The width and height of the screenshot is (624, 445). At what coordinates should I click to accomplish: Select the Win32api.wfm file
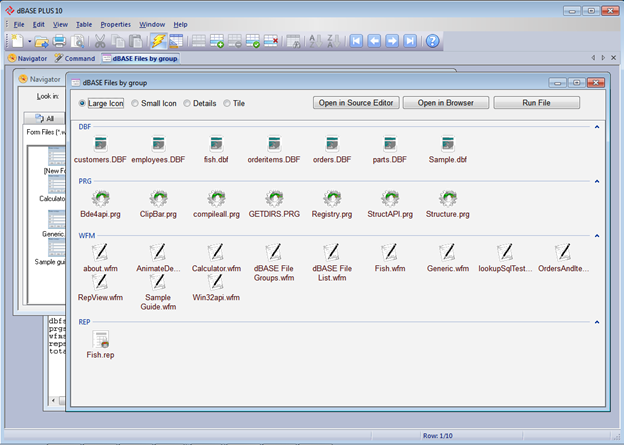coord(216,287)
